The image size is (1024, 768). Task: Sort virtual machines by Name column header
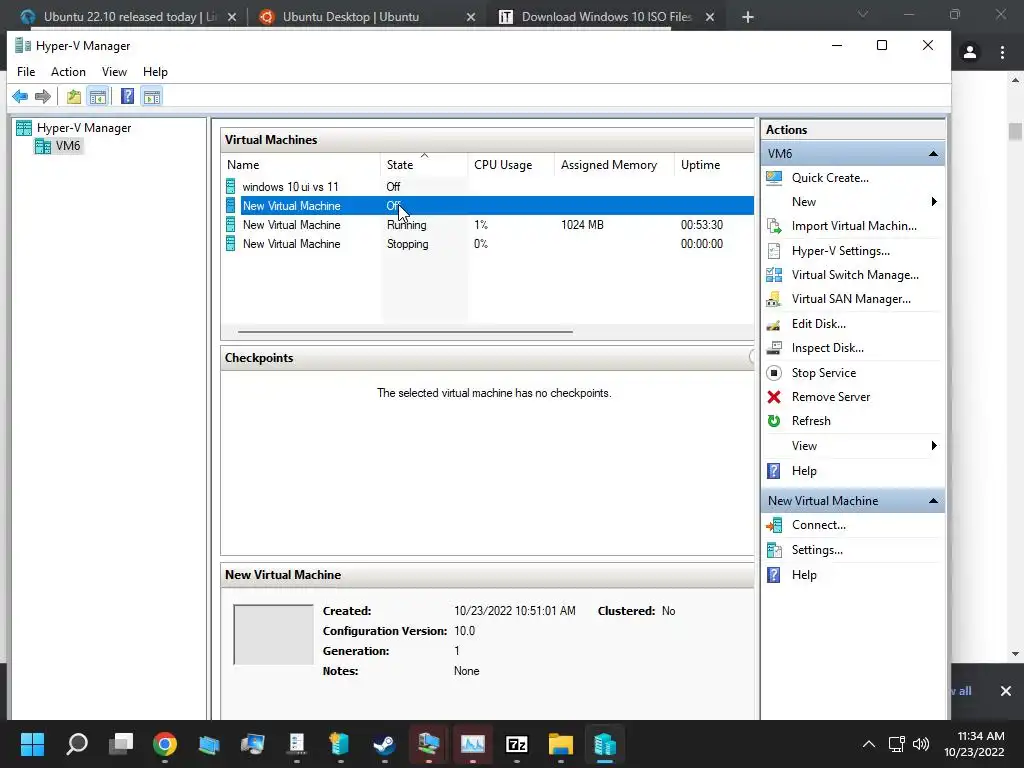pos(301,165)
